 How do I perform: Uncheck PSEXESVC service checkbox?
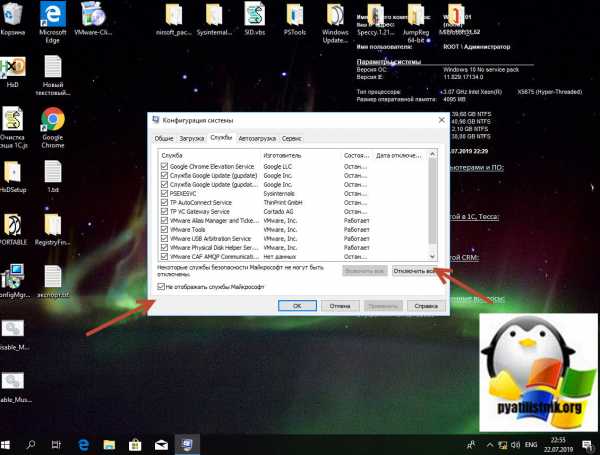pos(165,193)
